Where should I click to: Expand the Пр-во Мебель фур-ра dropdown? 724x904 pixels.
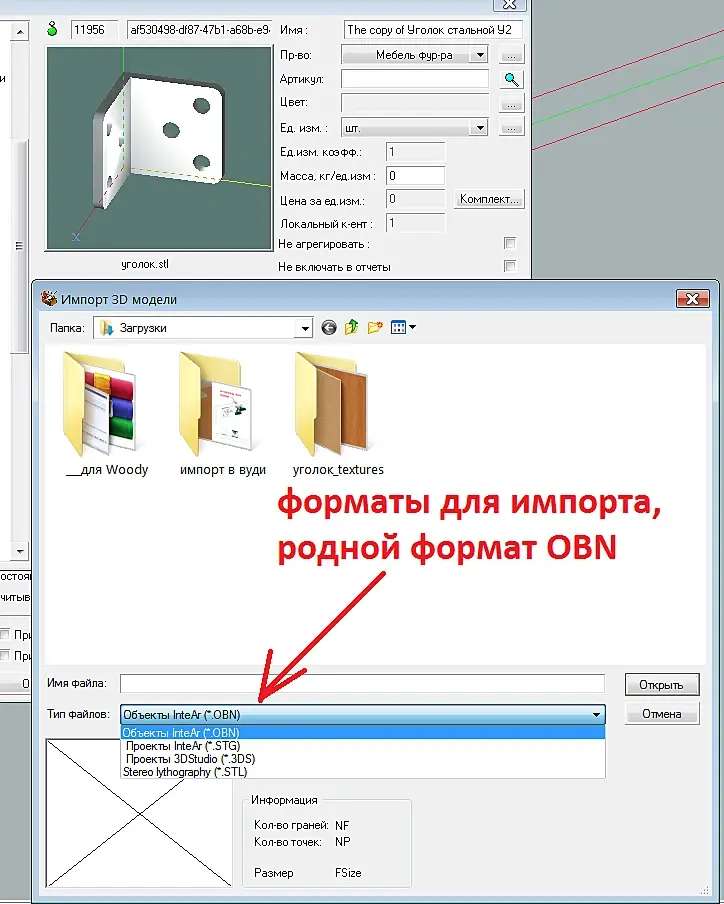coord(478,55)
